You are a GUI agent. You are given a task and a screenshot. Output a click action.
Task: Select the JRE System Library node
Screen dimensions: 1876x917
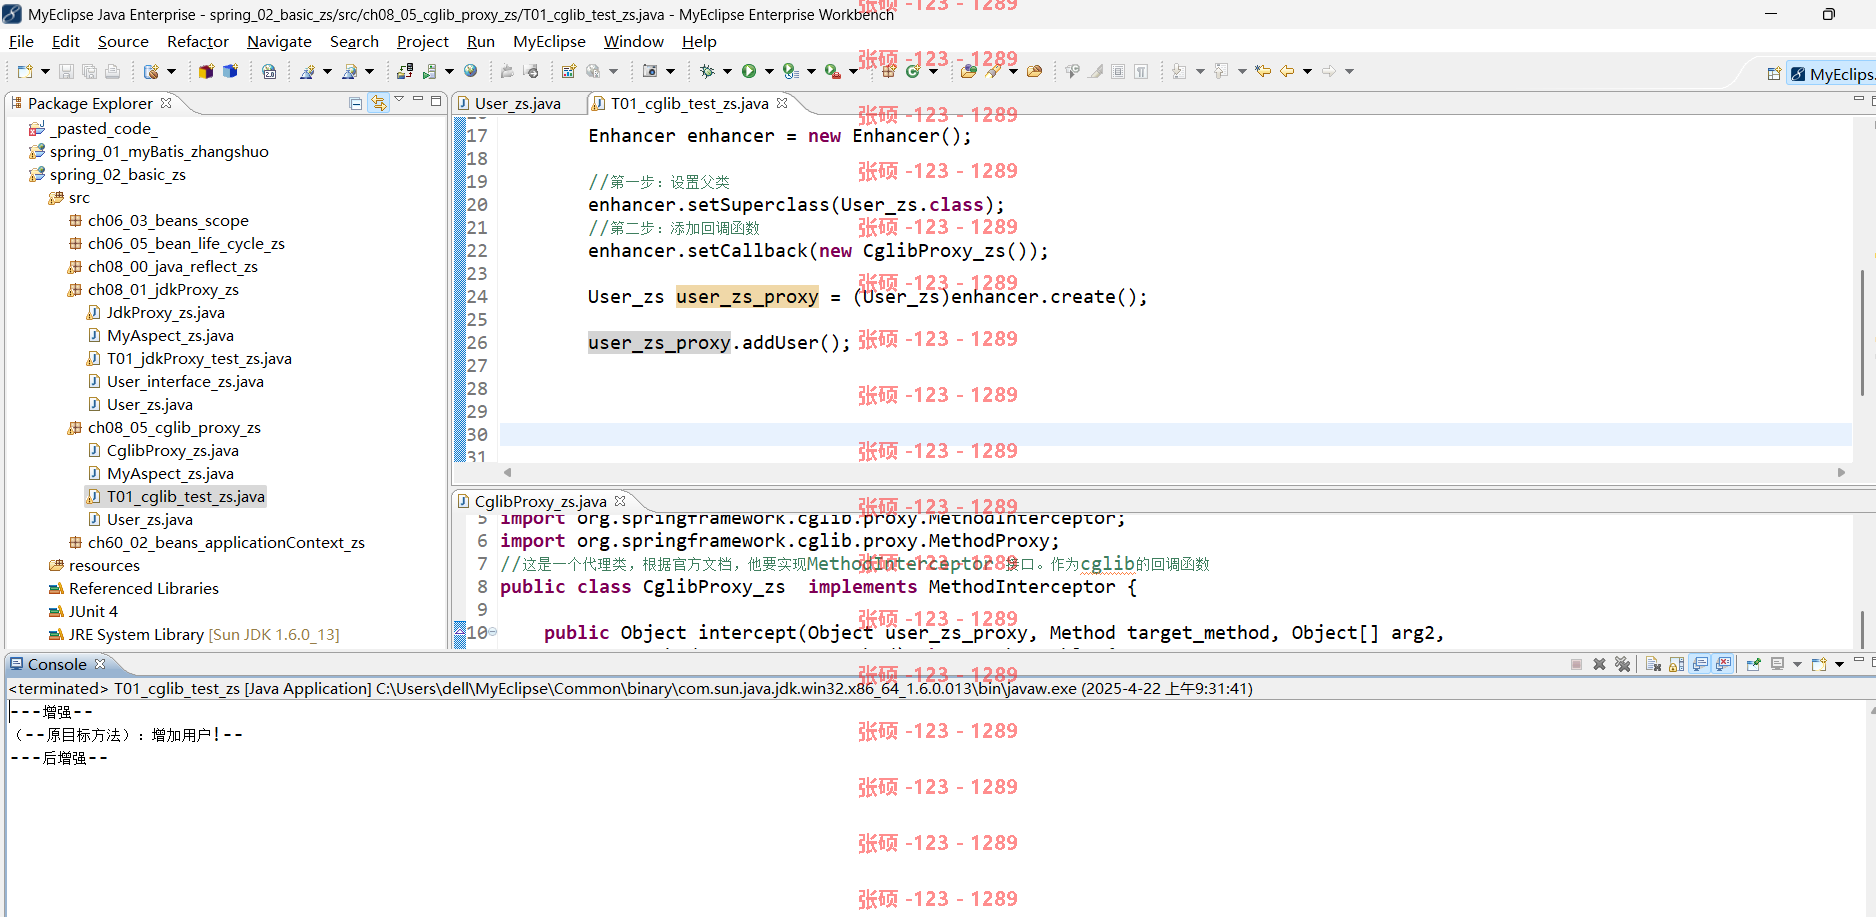203,634
